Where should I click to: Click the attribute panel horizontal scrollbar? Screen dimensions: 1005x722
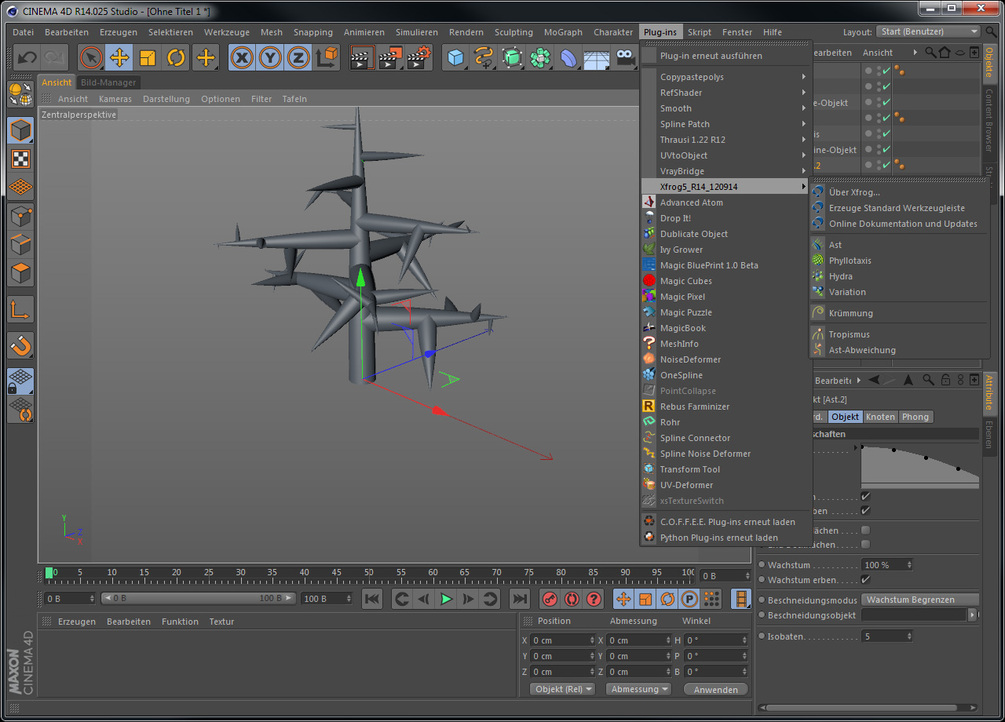(x=863, y=708)
